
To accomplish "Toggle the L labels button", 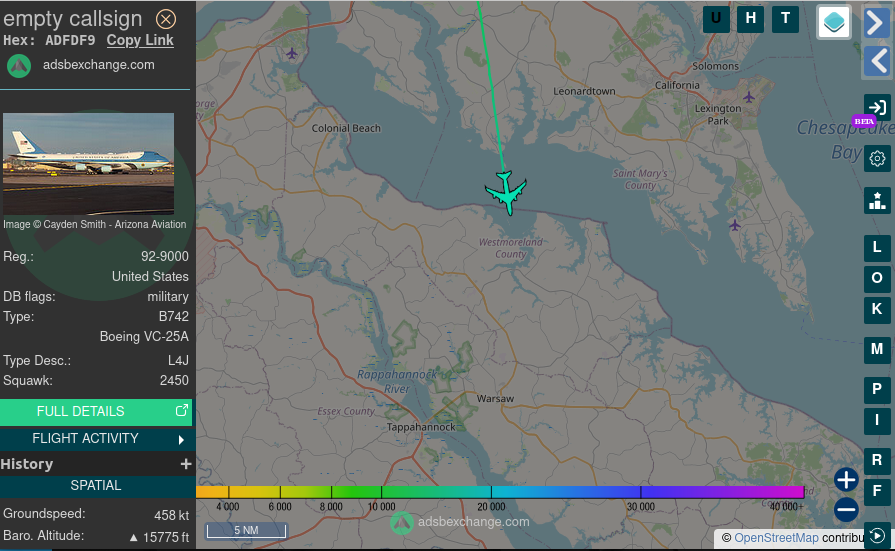I will [877, 247].
